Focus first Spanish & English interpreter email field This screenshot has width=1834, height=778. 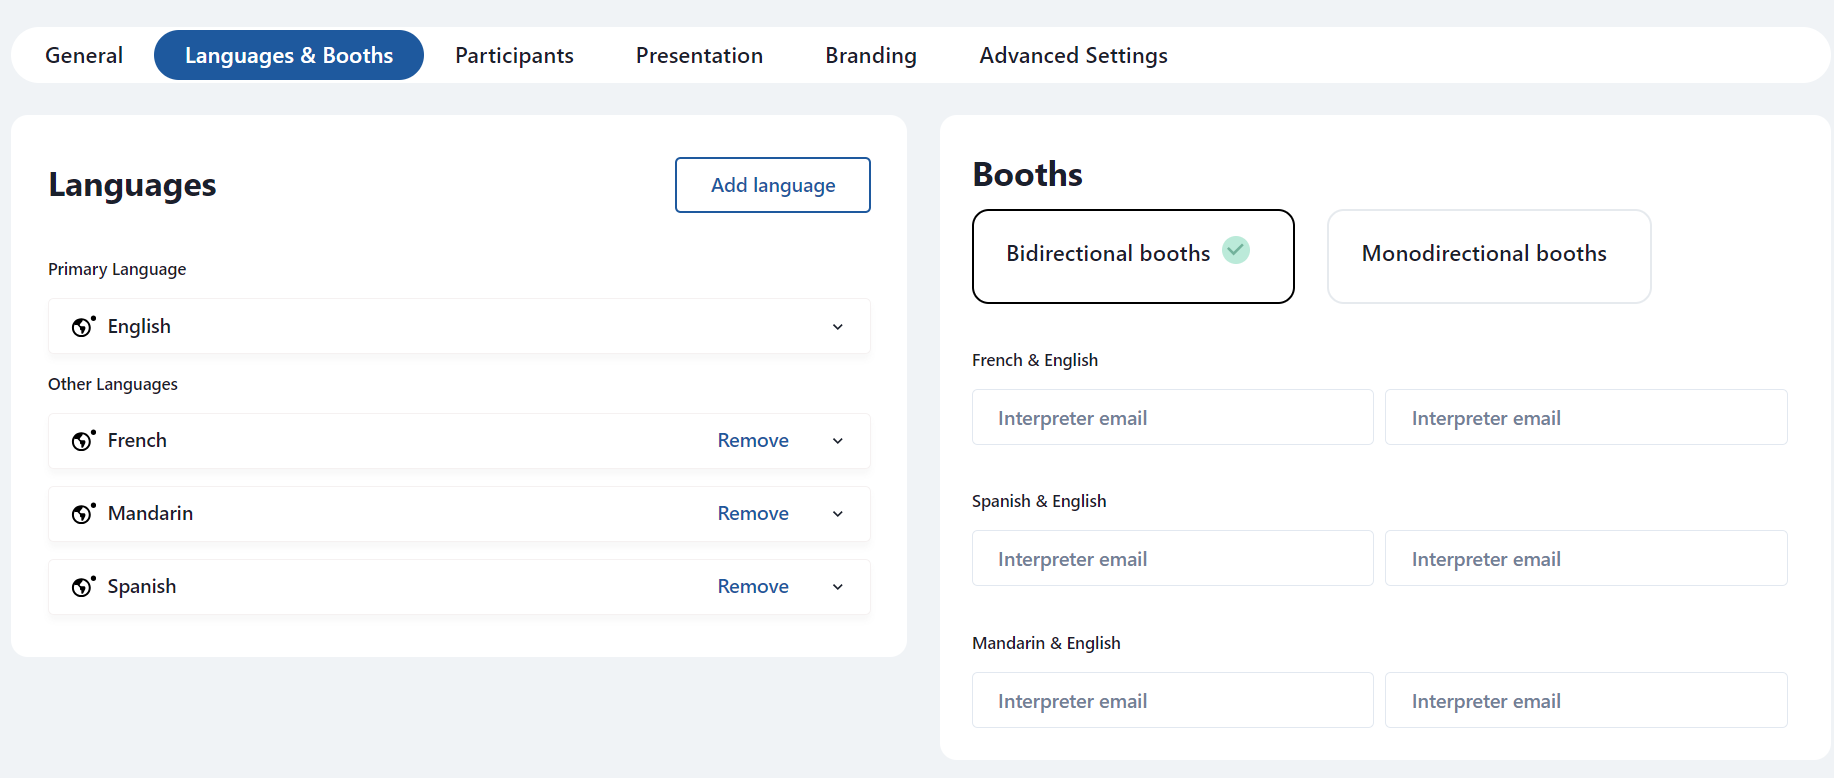(1173, 558)
